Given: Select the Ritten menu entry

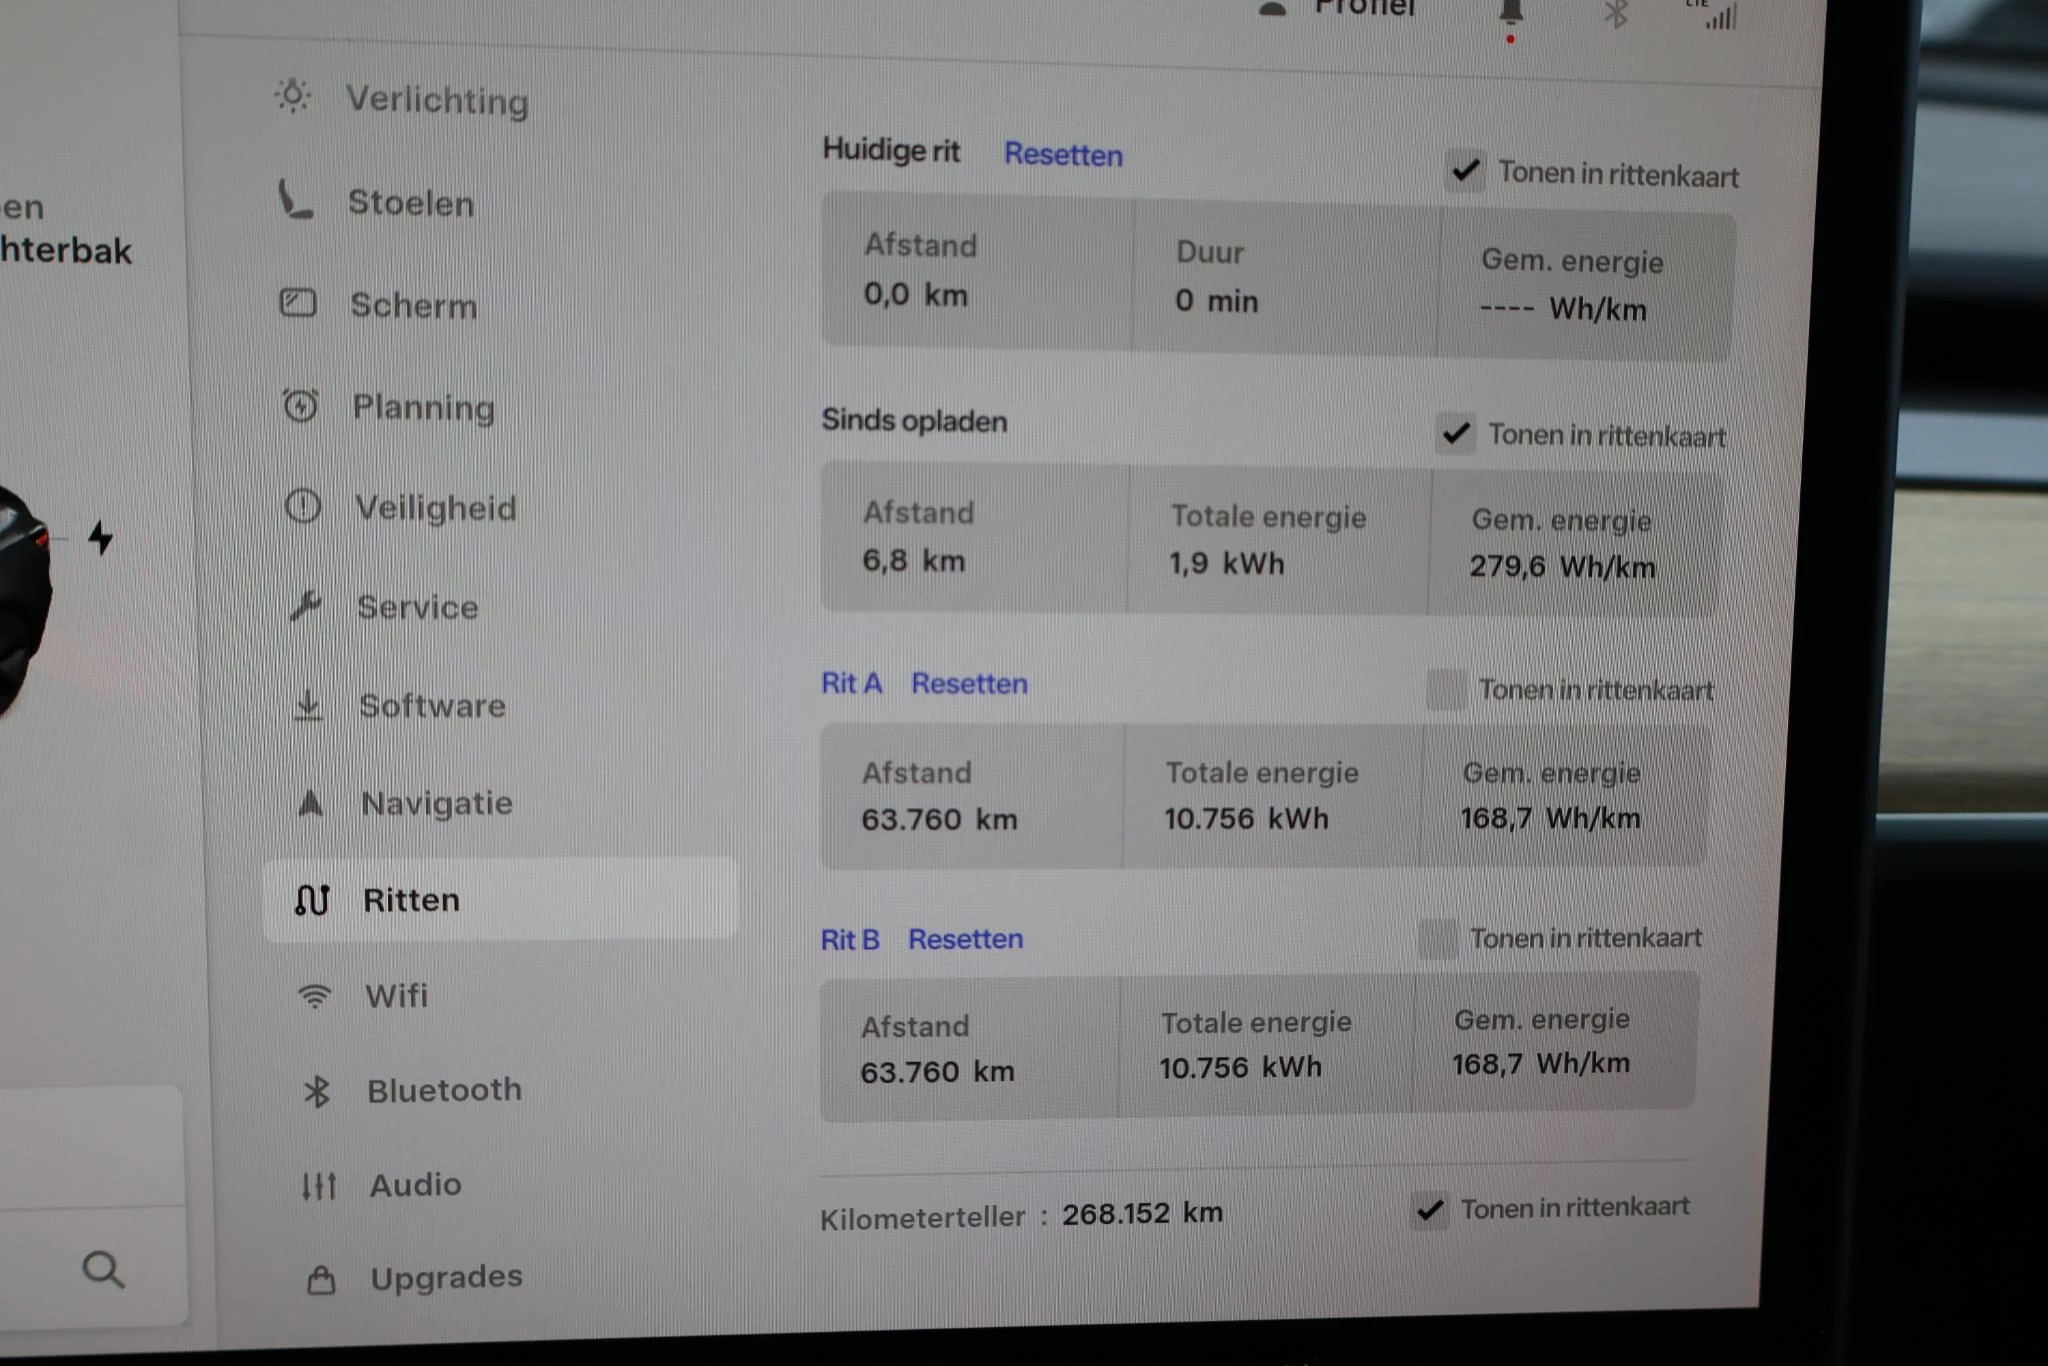Looking at the screenshot, I should [412, 898].
